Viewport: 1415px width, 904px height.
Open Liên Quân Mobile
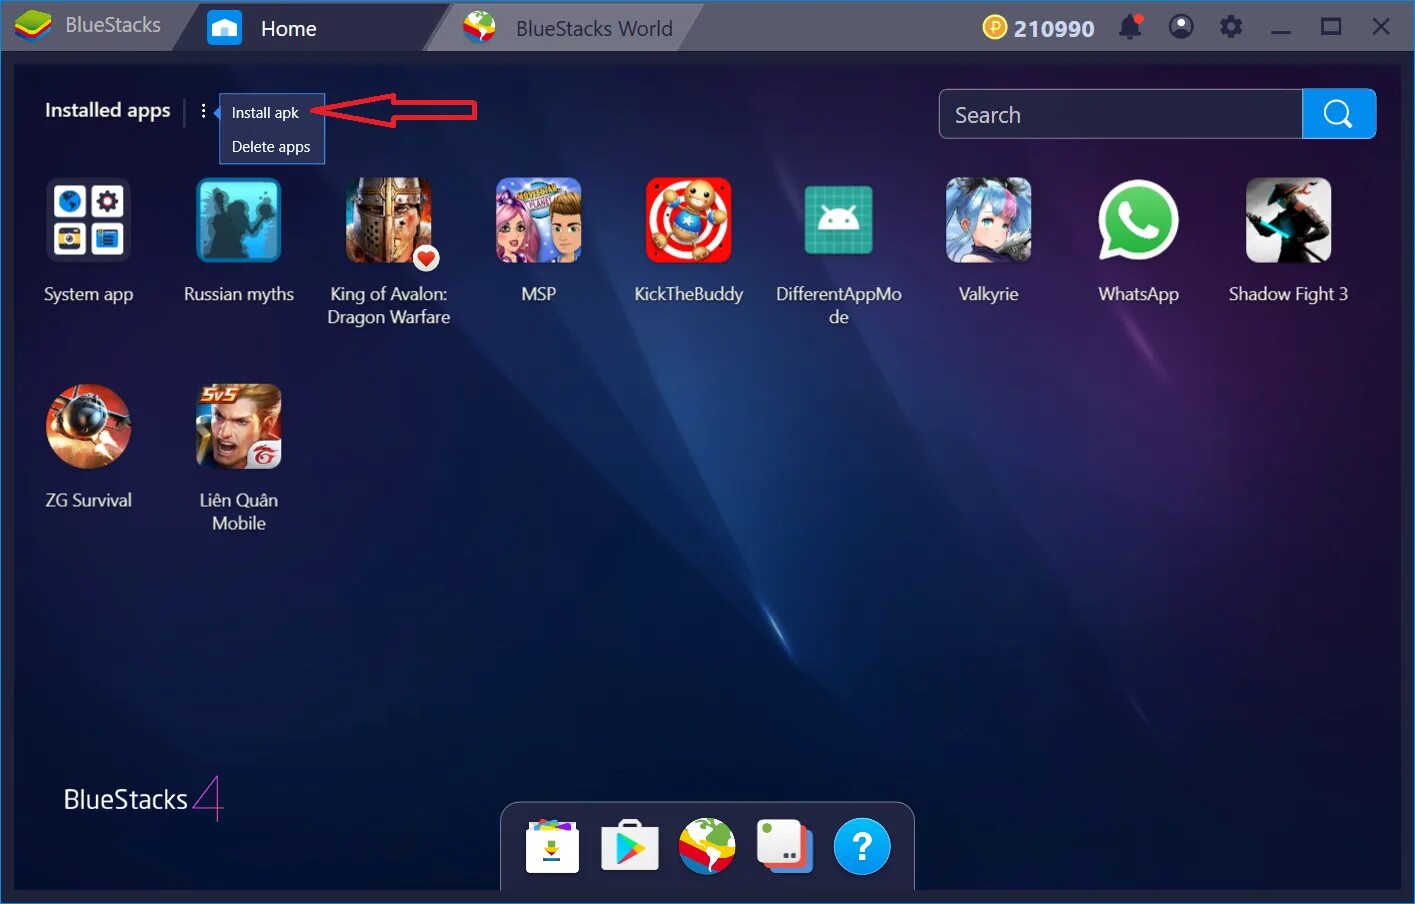(x=238, y=426)
